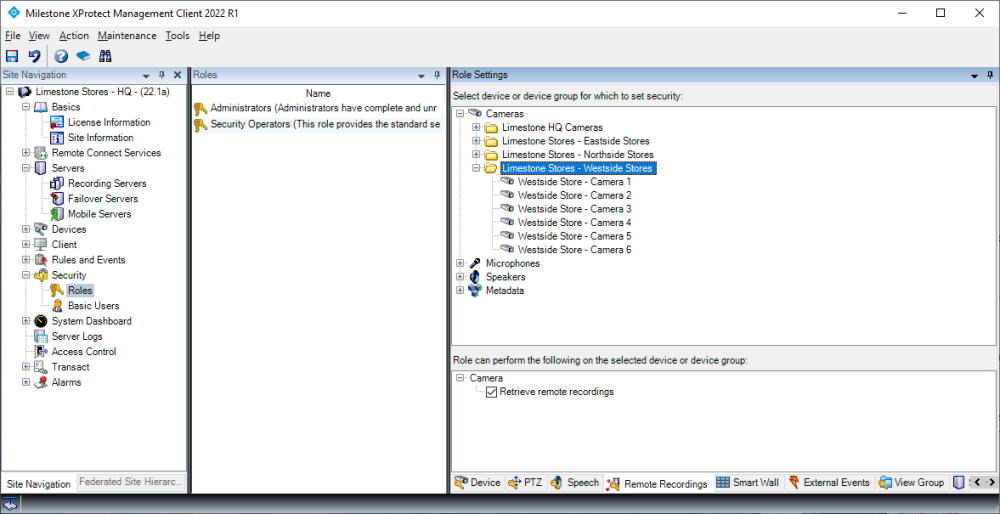The height and width of the screenshot is (514, 1000).
Task: Switch to Federated Site Hierarchy tab
Action: pyautogui.click(x=131, y=482)
